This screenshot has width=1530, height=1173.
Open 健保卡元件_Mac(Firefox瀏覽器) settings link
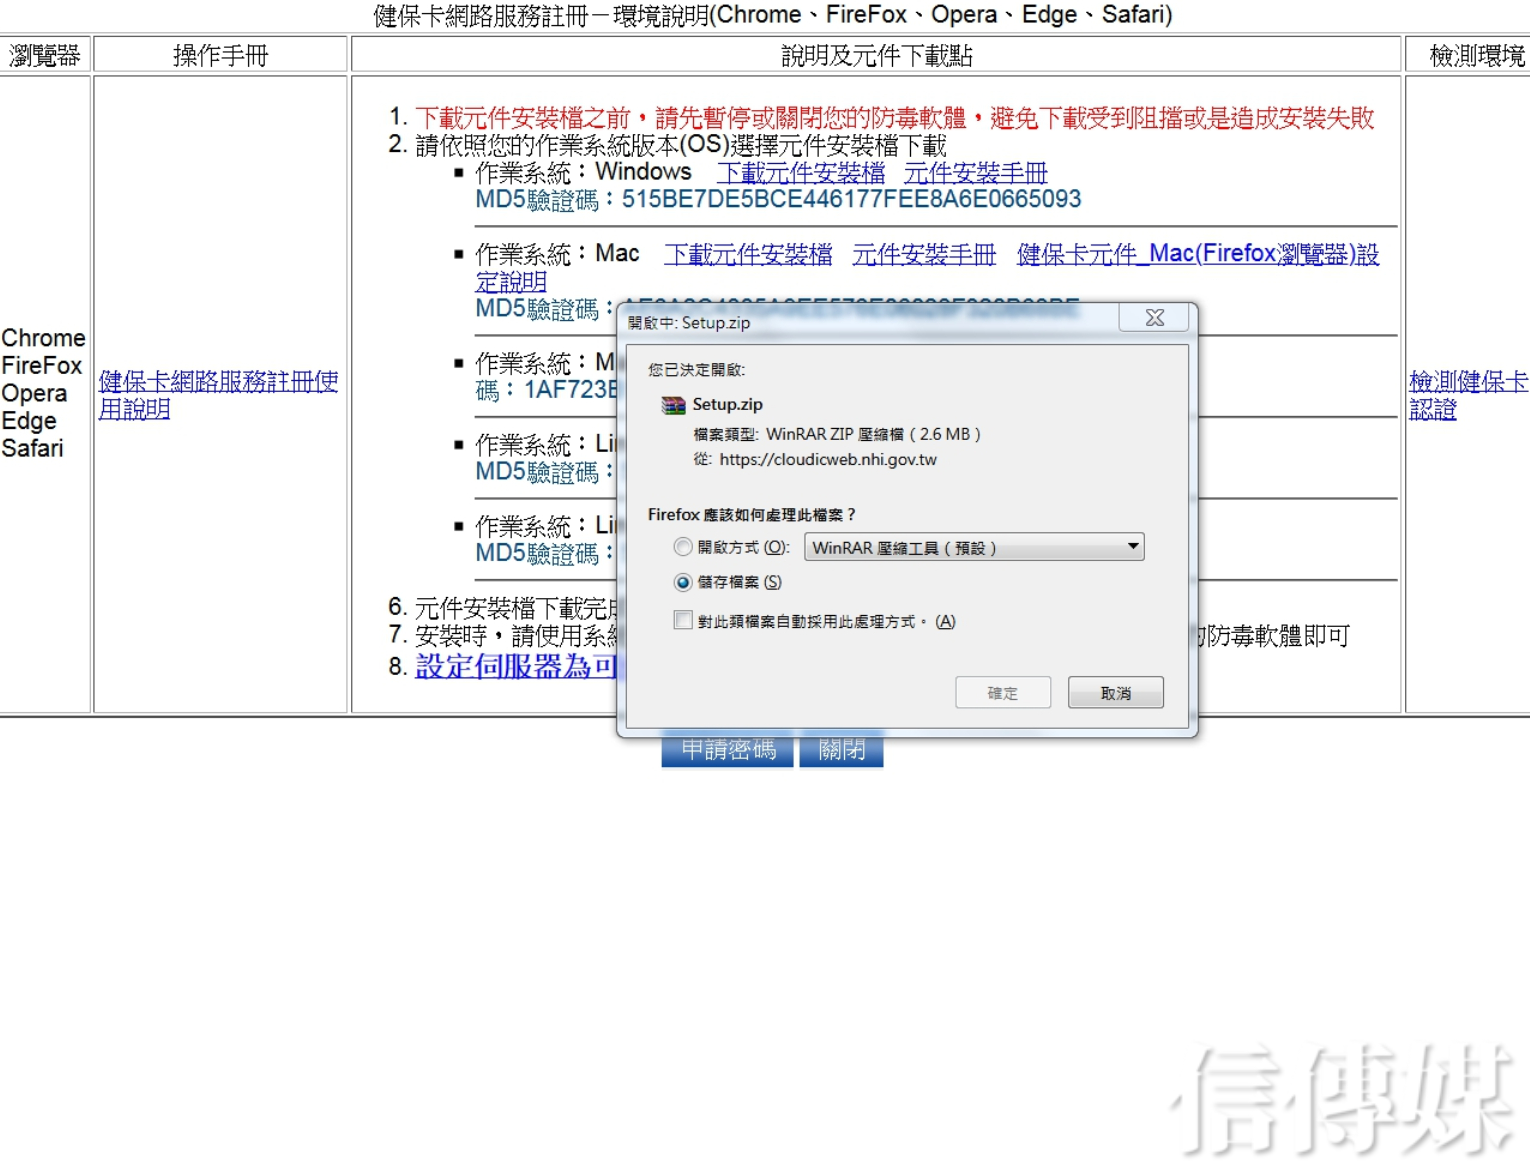point(1197,255)
